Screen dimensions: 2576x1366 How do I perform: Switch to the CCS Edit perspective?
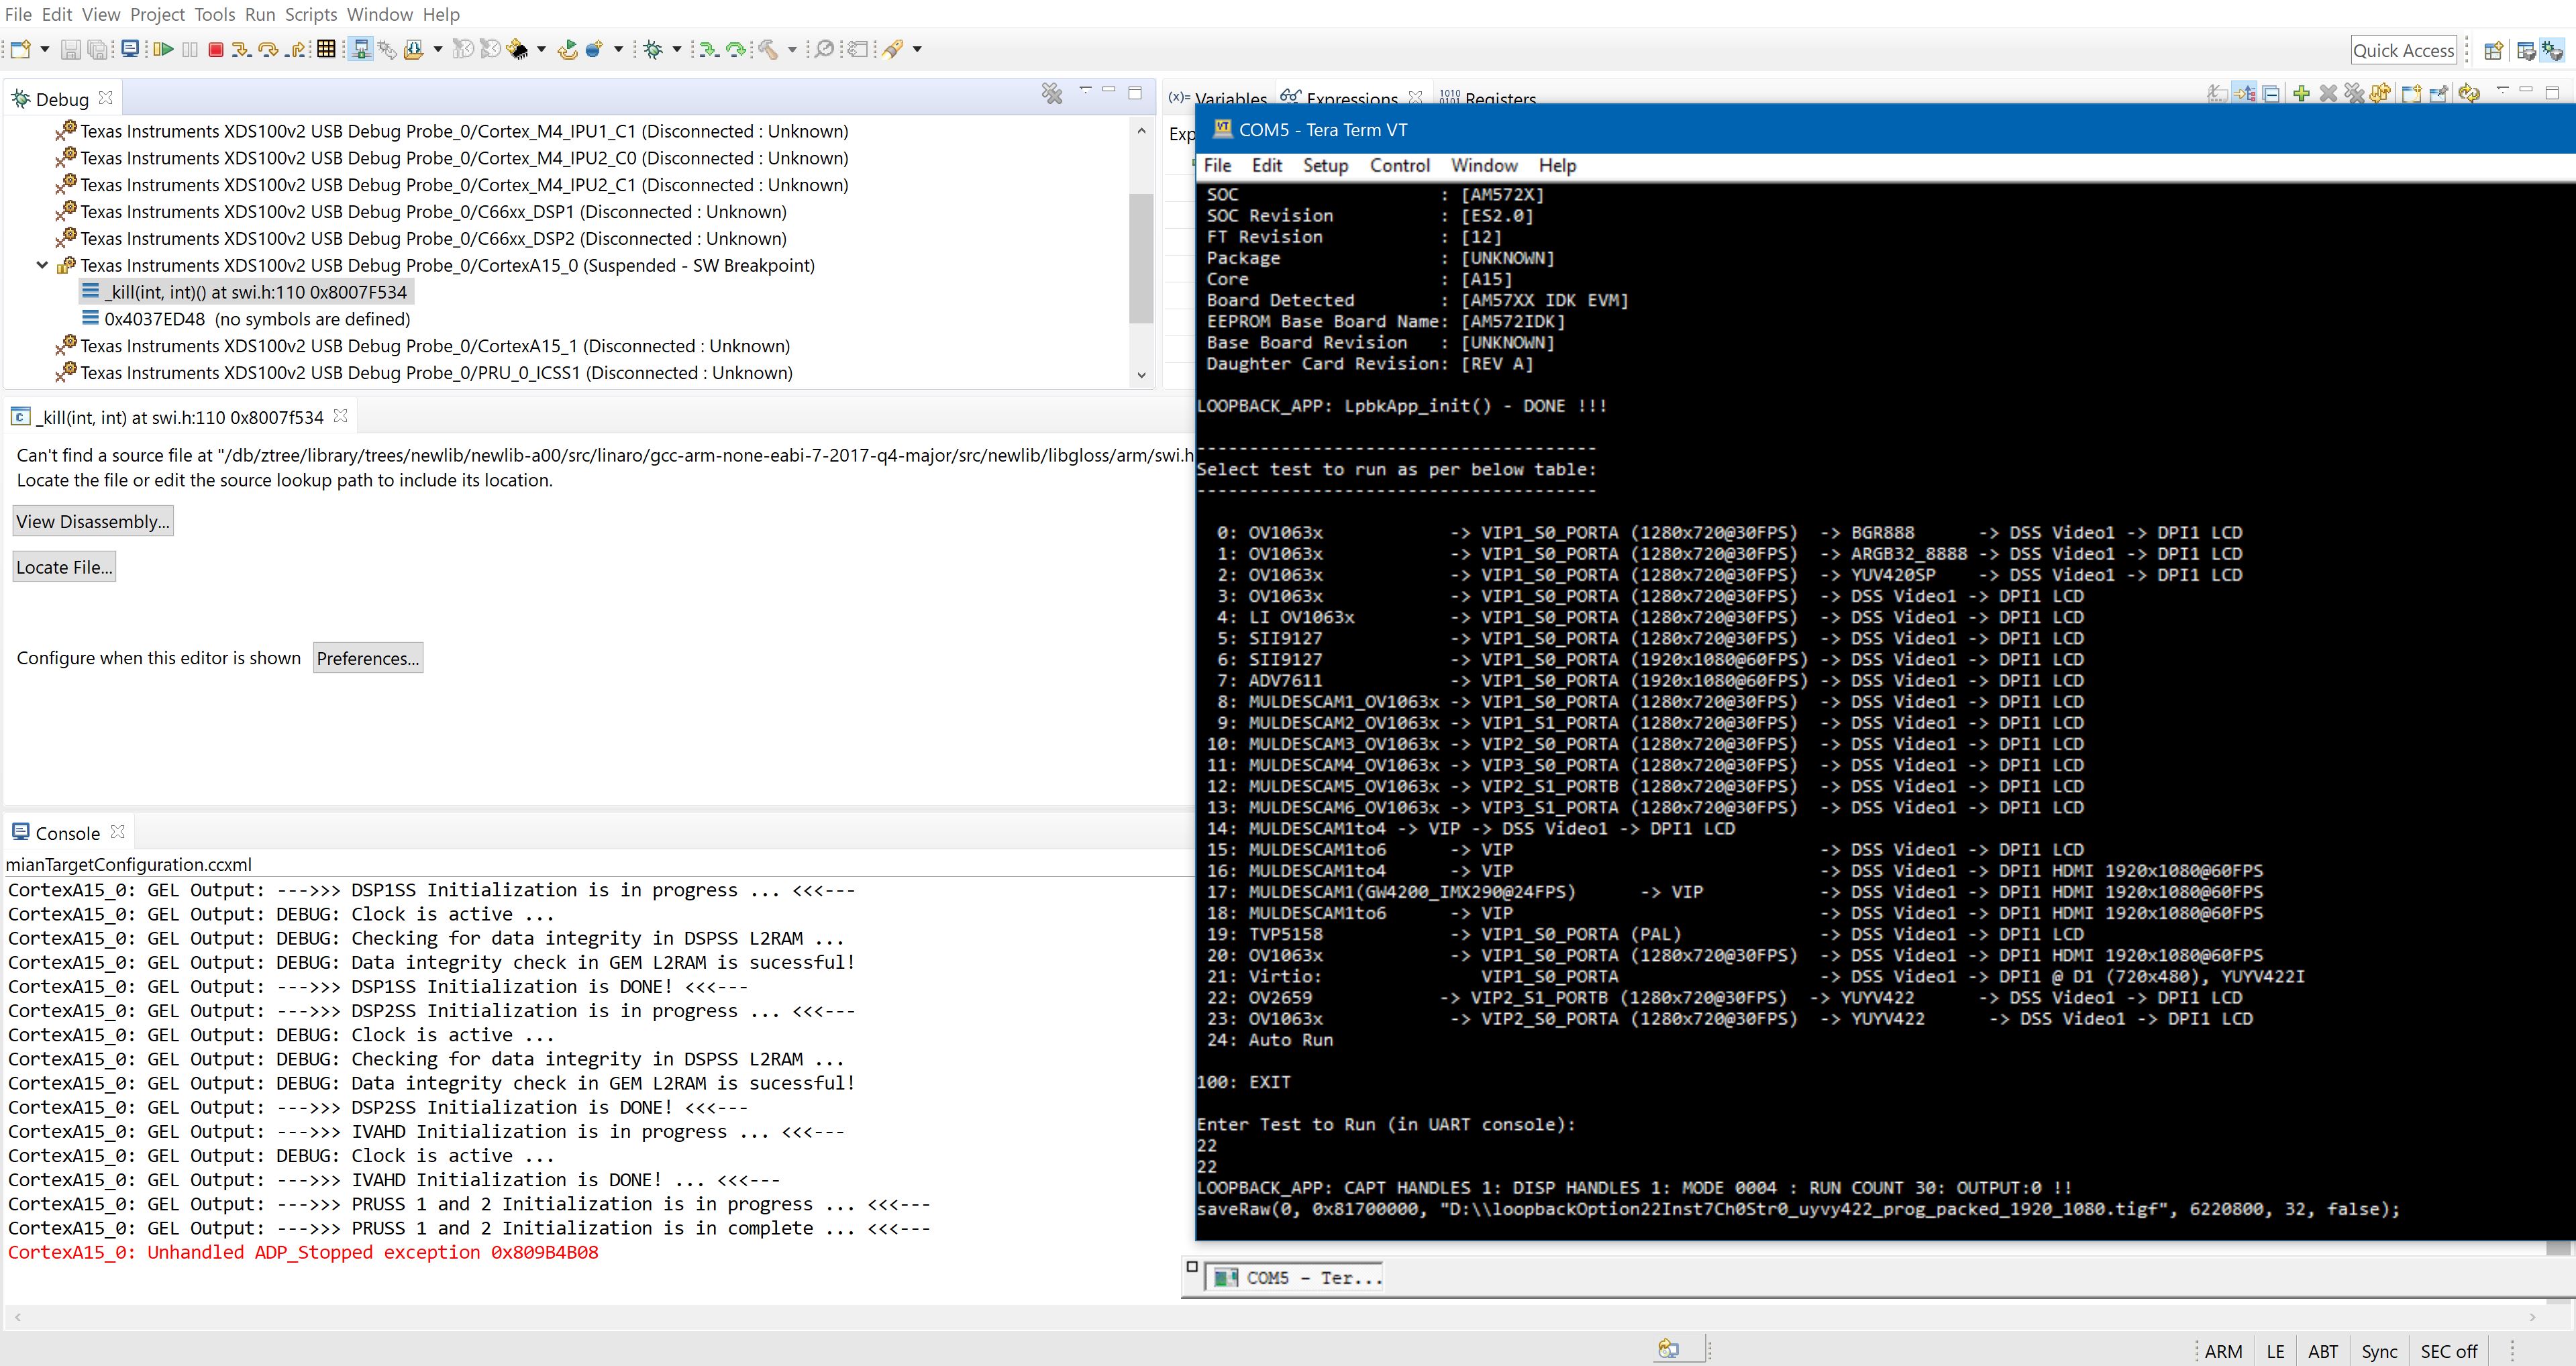[x=2526, y=51]
